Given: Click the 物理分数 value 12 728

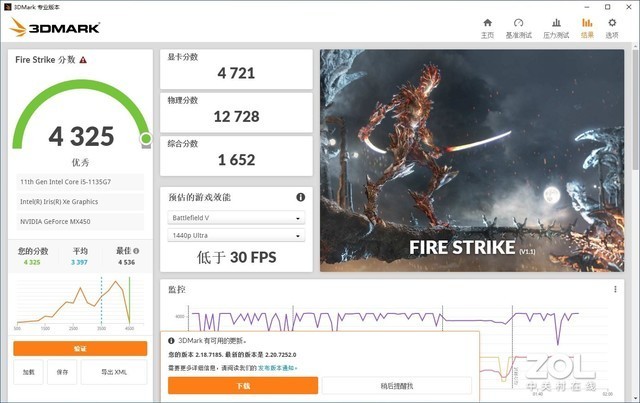Looking at the screenshot, I should coord(236,116).
